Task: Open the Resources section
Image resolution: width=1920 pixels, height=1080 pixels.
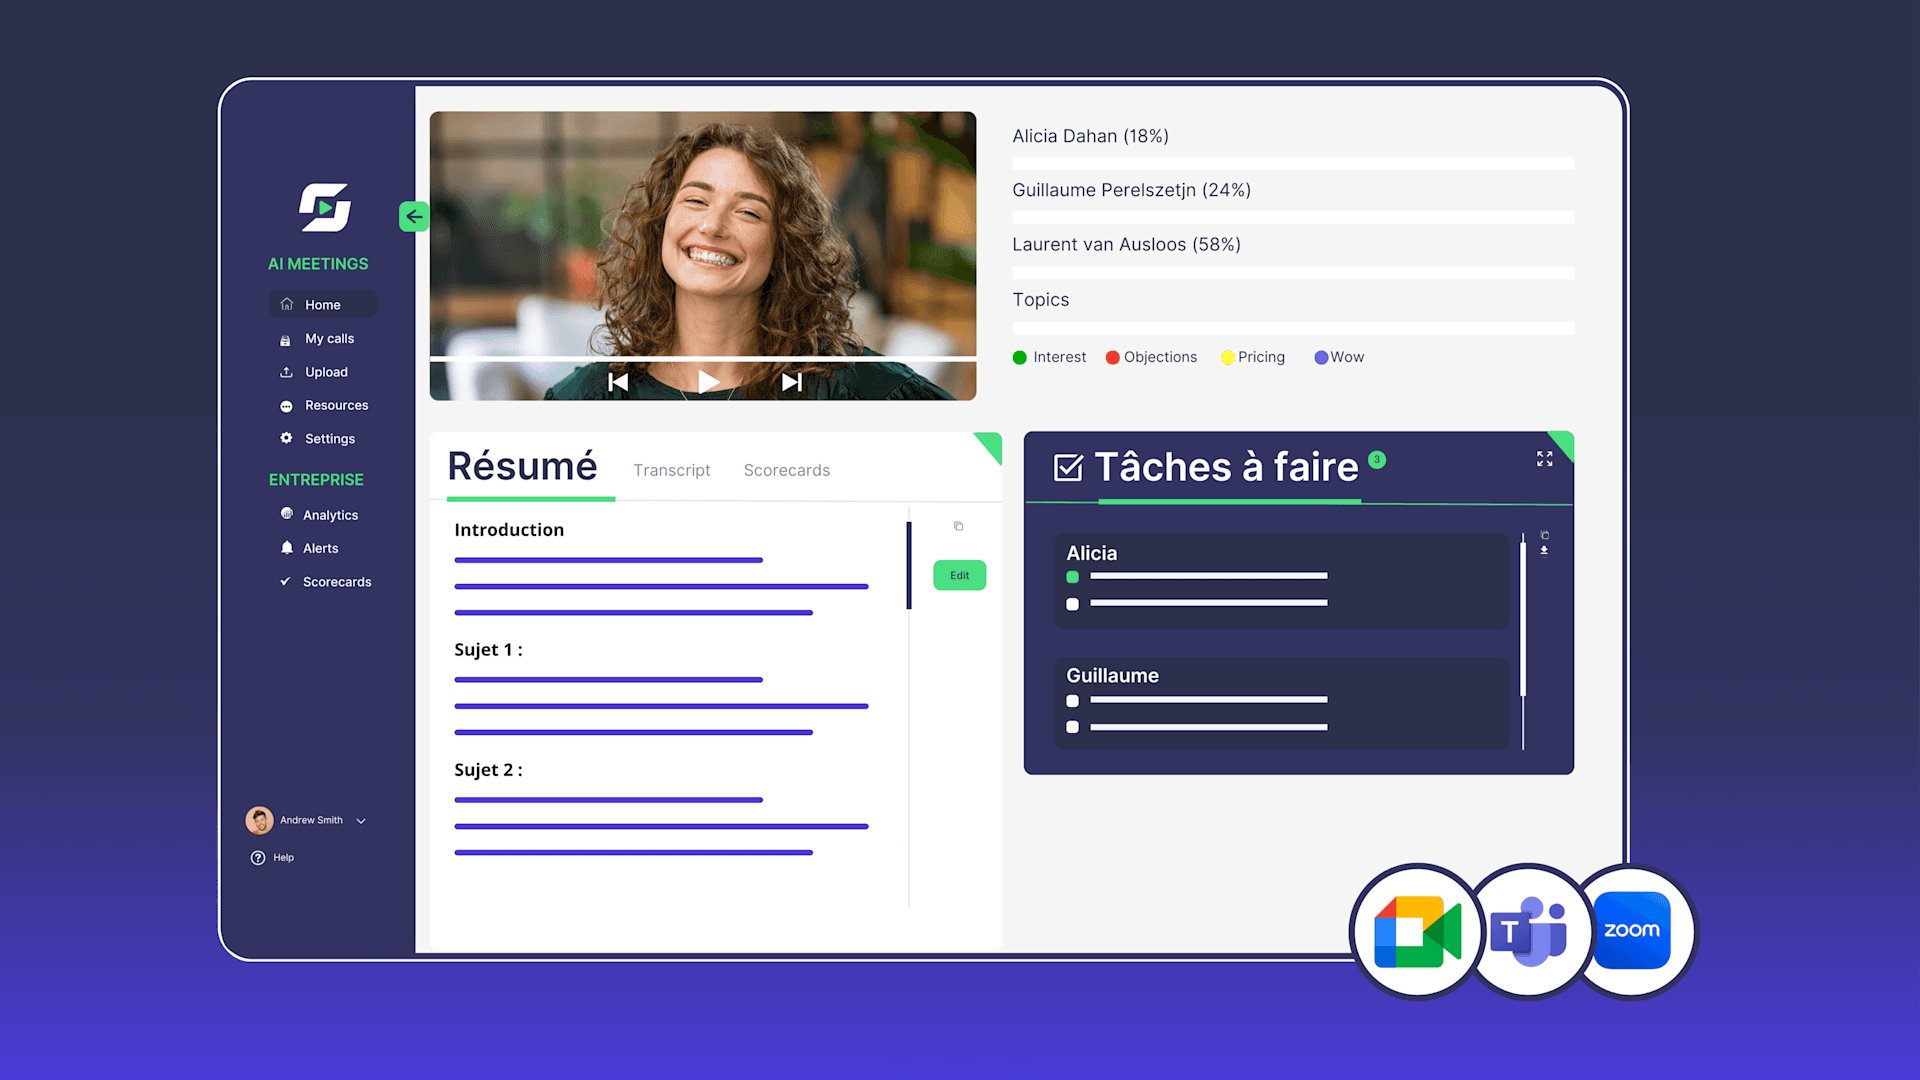Action: click(336, 405)
